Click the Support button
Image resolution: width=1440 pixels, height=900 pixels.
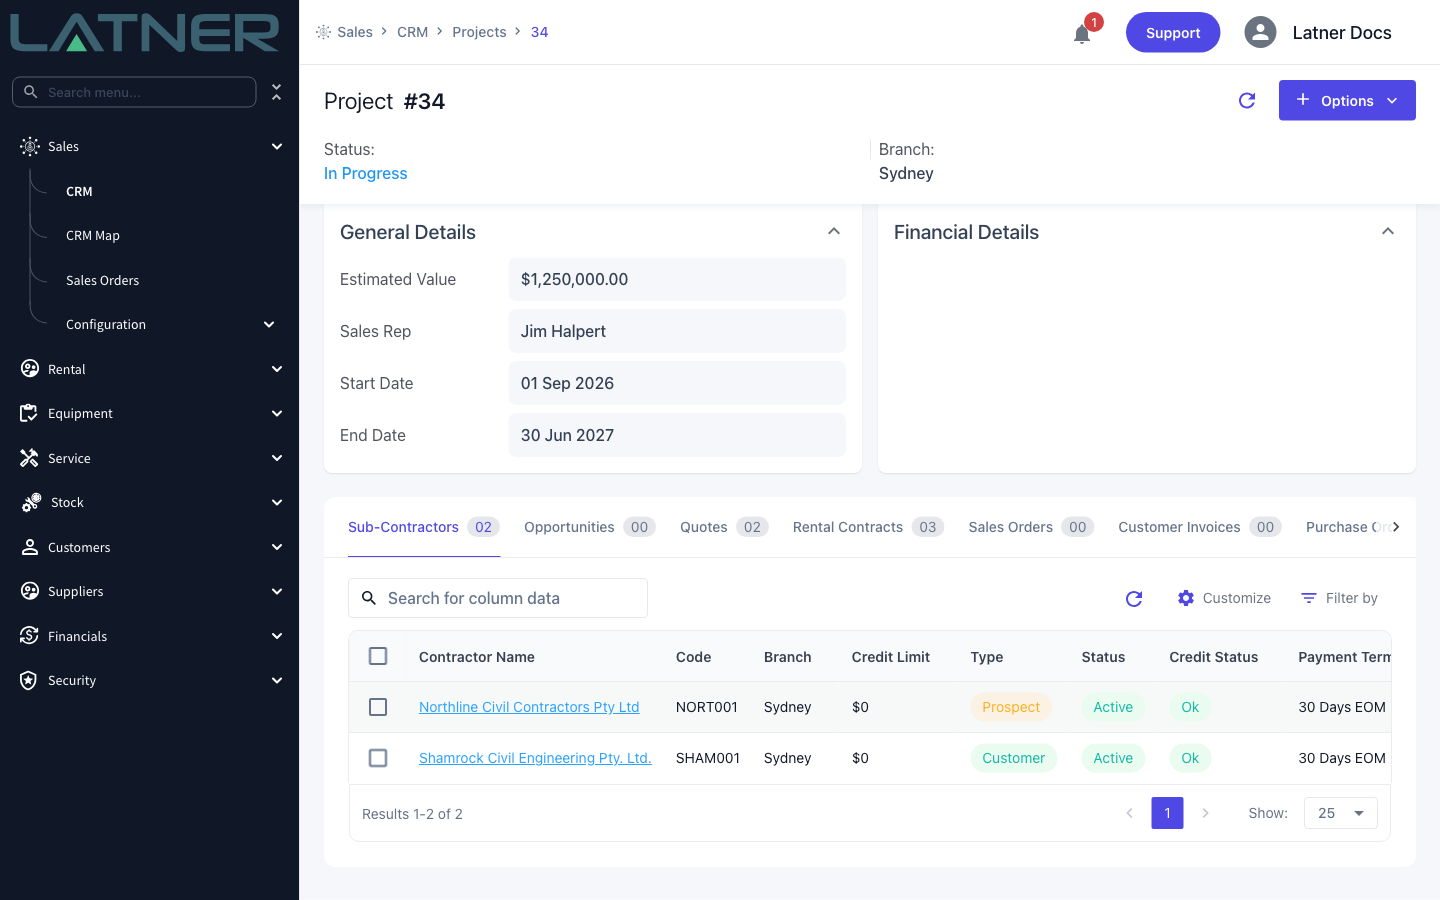click(x=1173, y=32)
